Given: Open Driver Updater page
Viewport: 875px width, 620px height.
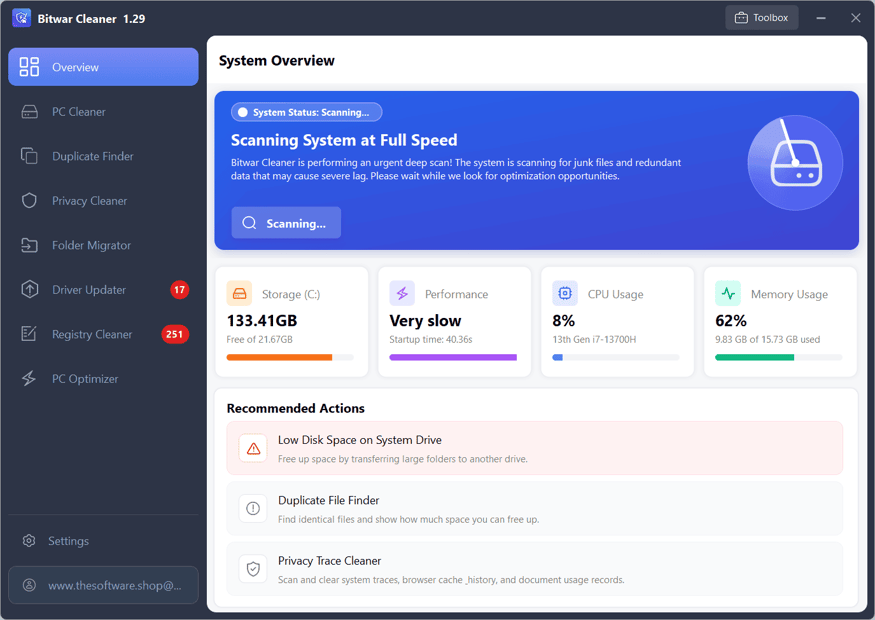Looking at the screenshot, I should [x=103, y=290].
